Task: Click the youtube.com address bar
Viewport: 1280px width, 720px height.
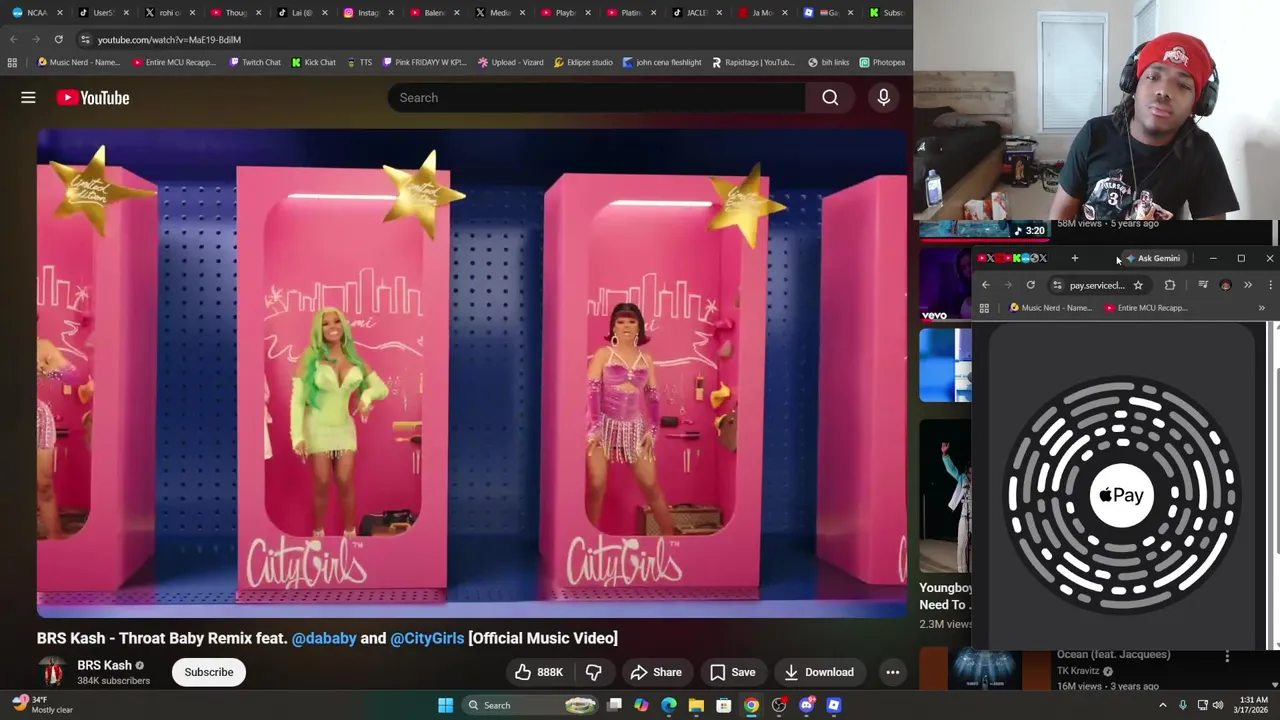Action: [490, 39]
